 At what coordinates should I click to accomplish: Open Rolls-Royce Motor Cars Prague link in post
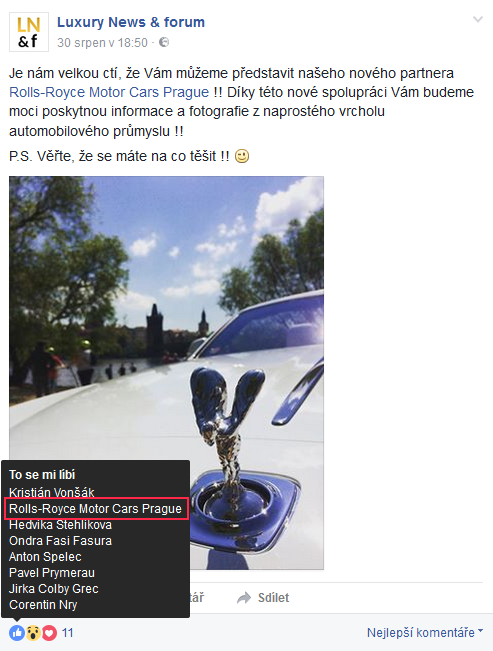pos(109,92)
